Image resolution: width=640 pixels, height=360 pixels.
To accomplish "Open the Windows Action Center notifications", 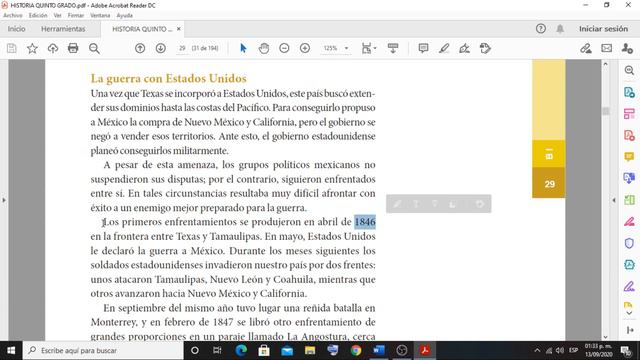I will point(626,350).
